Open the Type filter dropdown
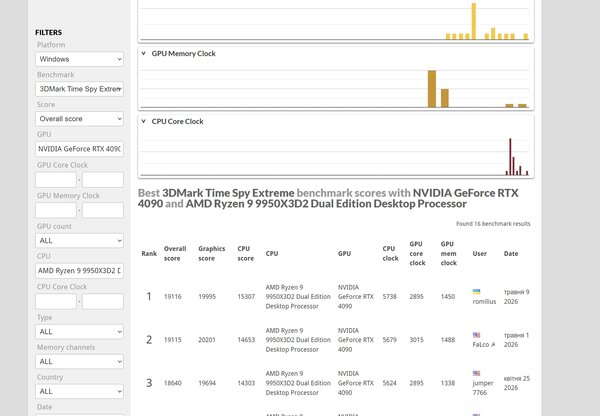600x416 pixels. pyautogui.click(x=80, y=332)
